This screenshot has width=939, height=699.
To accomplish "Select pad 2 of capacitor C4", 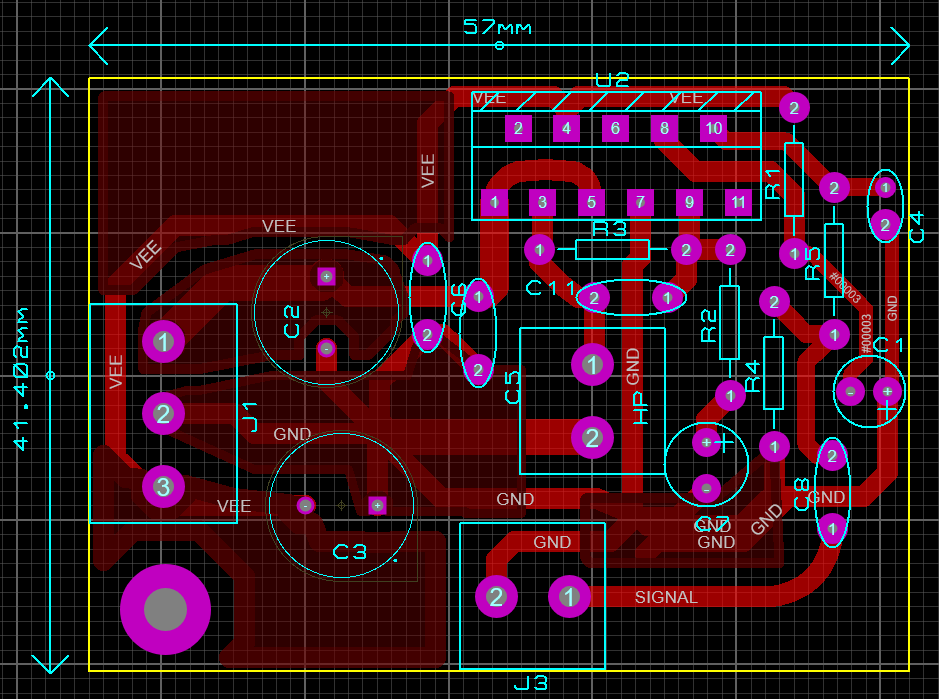I will [885, 225].
